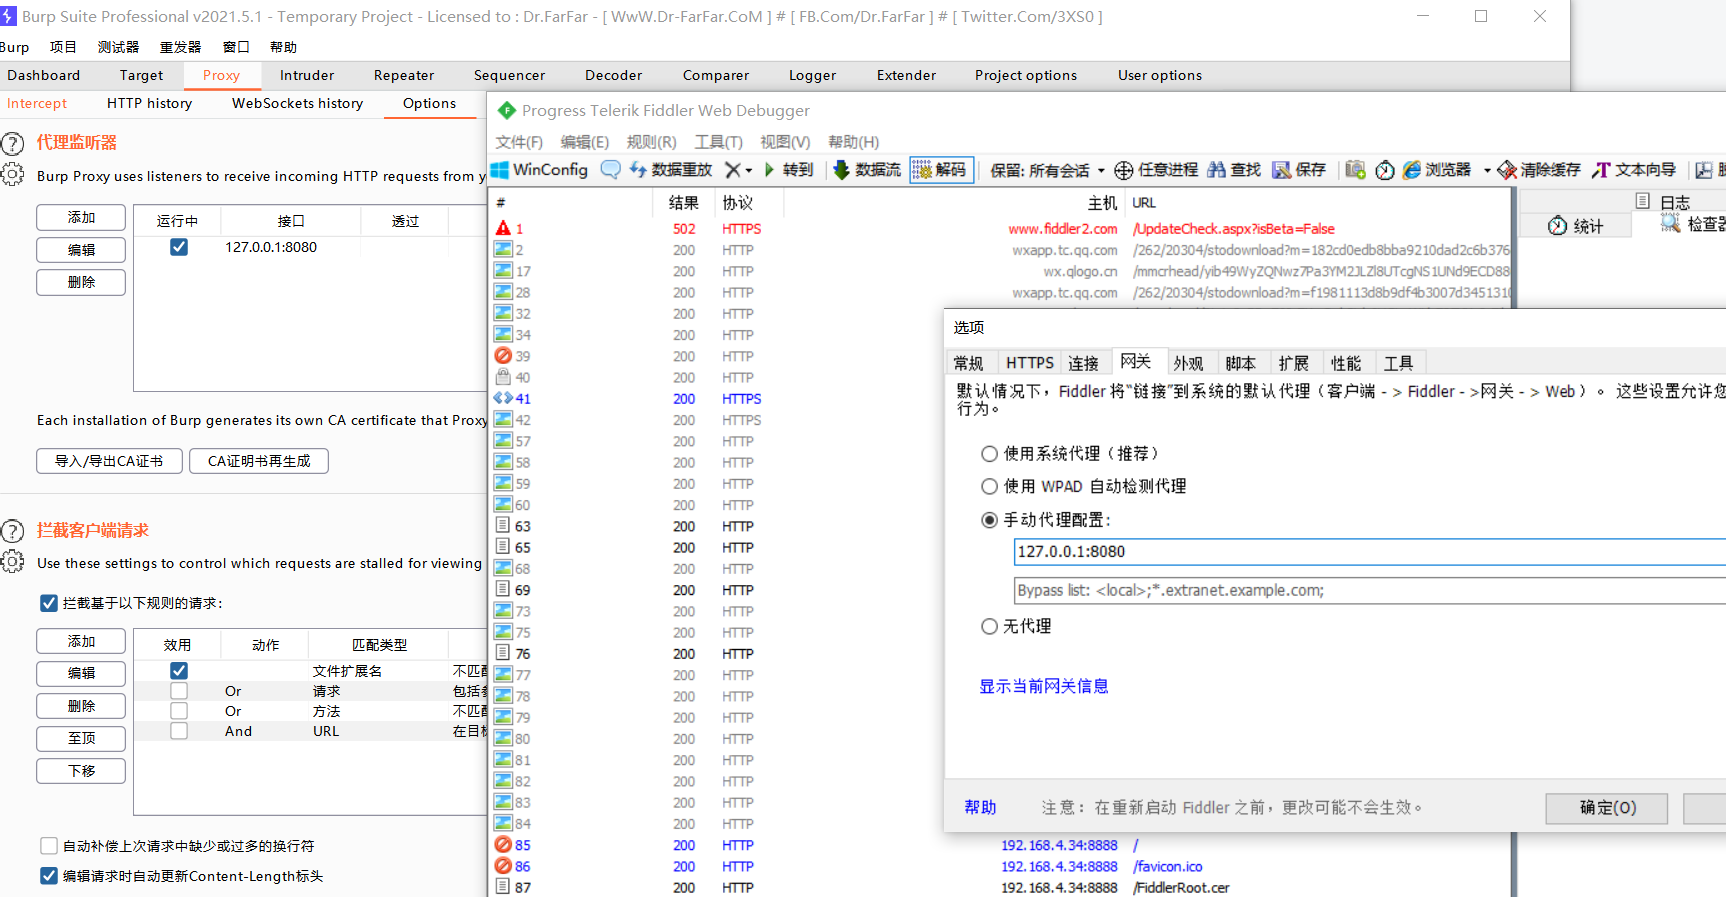
Task: Select session 86 favicon.ico row
Action: (x=1001, y=866)
